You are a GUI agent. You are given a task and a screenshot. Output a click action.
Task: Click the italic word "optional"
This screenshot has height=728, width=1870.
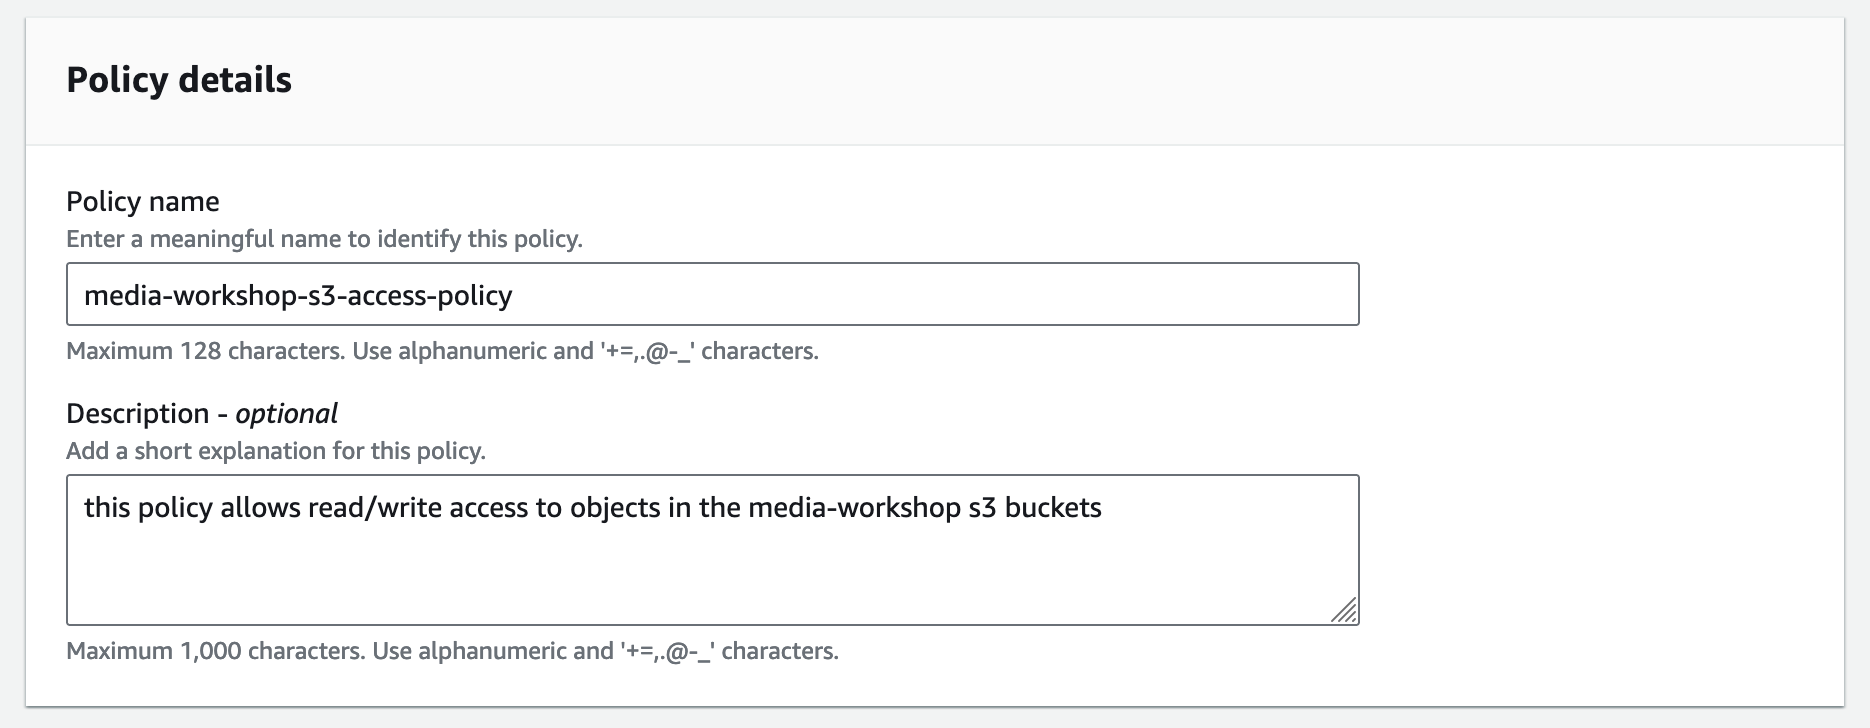(287, 414)
